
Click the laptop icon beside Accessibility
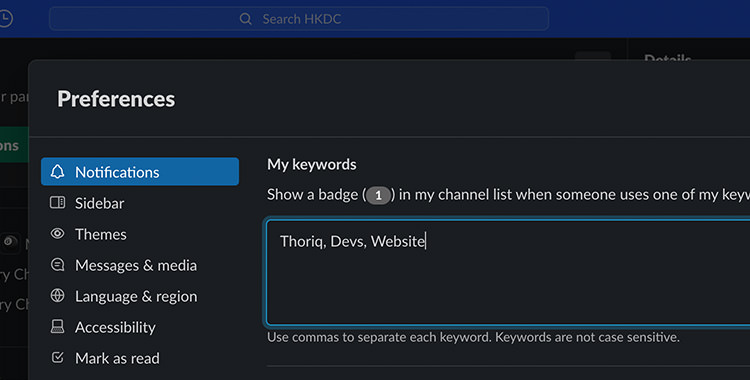point(57,327)
